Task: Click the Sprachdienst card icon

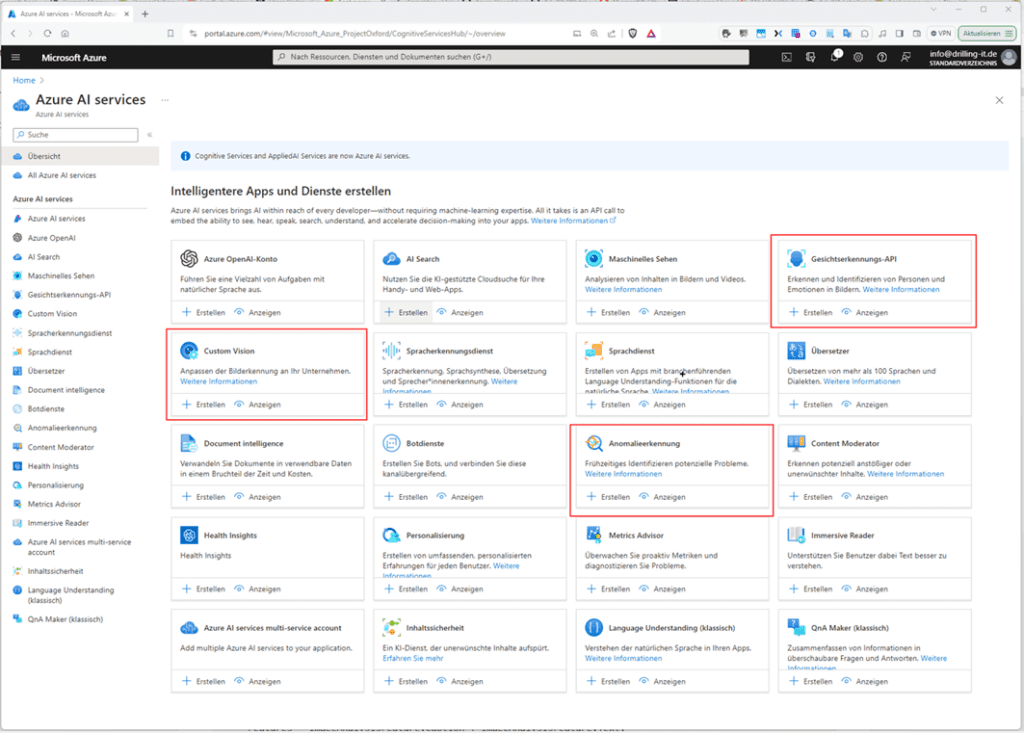Action: pos(594,351)
